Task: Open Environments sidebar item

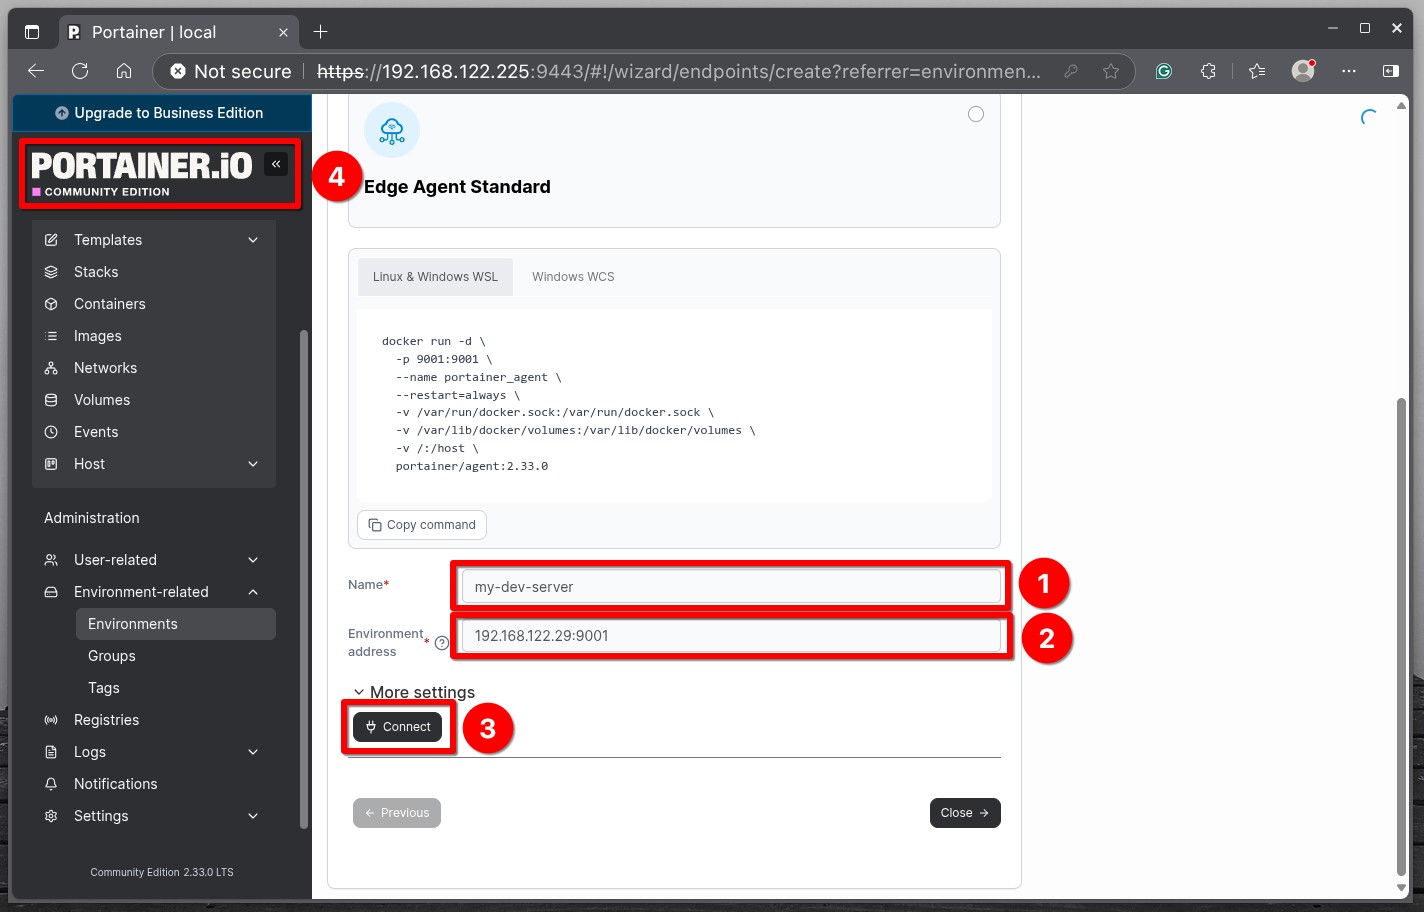Action: tap(176, 624)
